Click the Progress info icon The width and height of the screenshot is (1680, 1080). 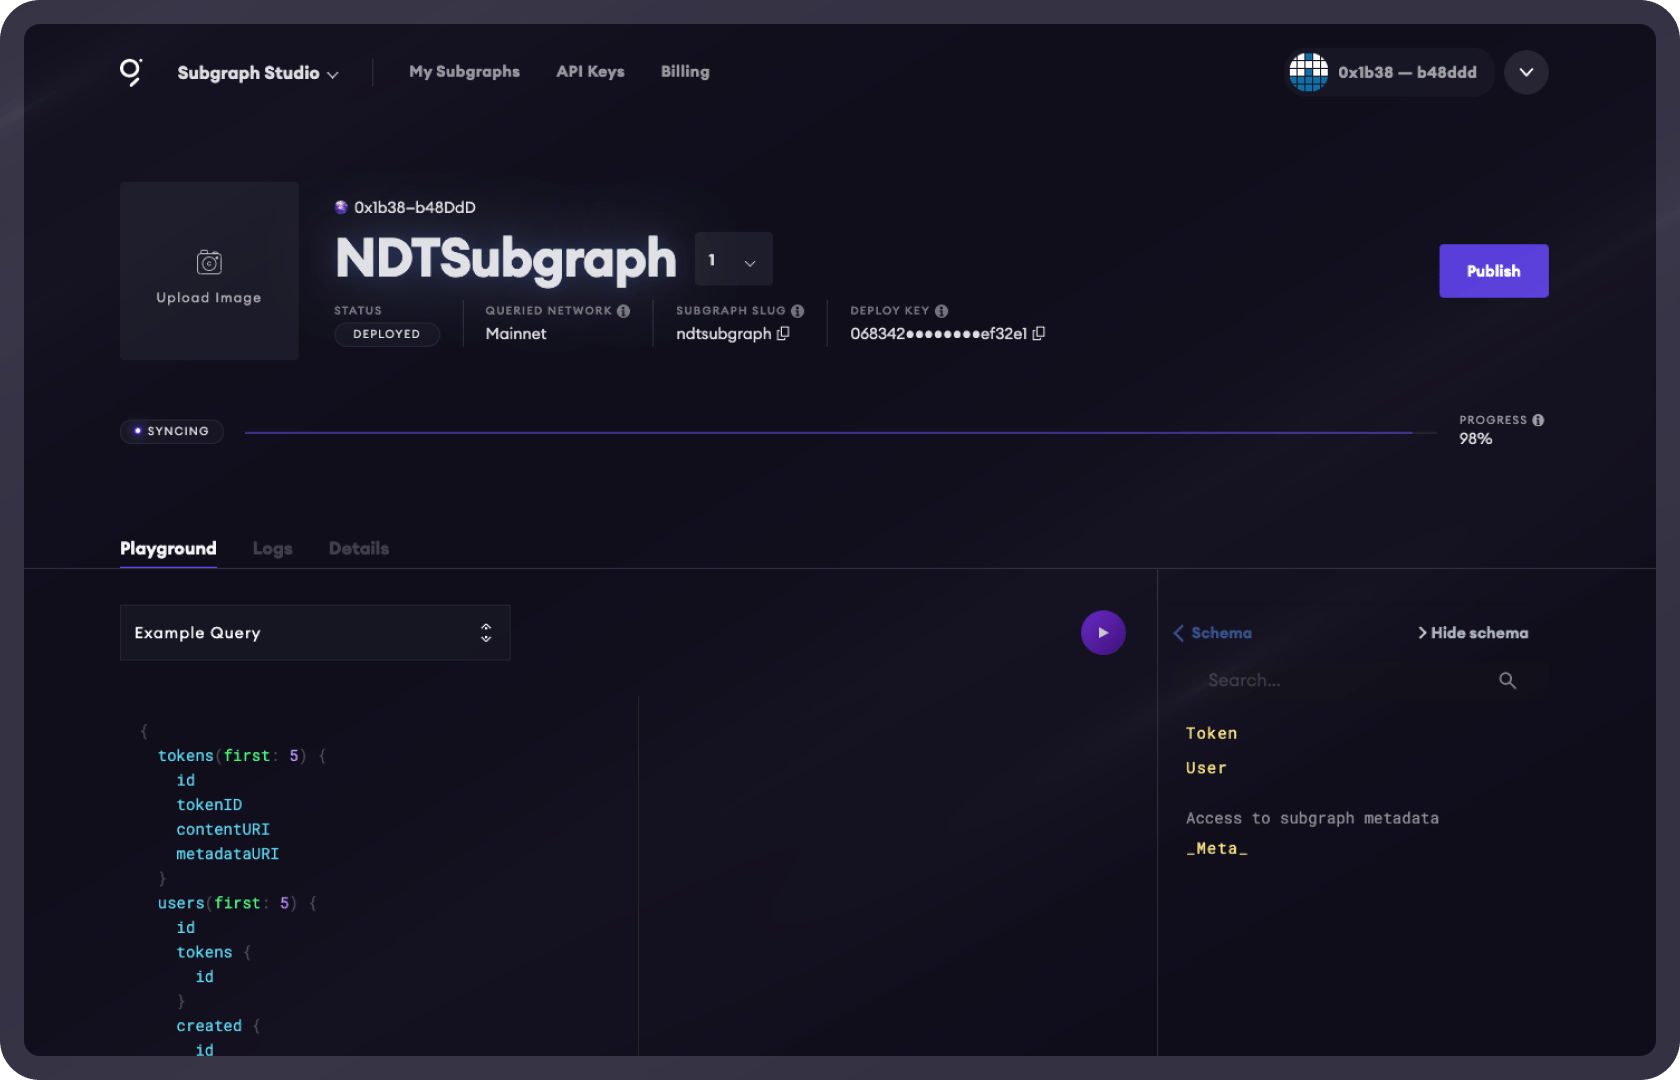click(x=1538, y=420)
